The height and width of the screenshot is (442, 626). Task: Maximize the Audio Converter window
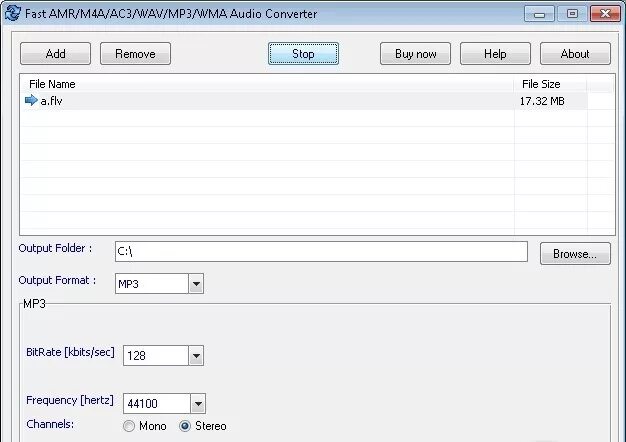572,14
